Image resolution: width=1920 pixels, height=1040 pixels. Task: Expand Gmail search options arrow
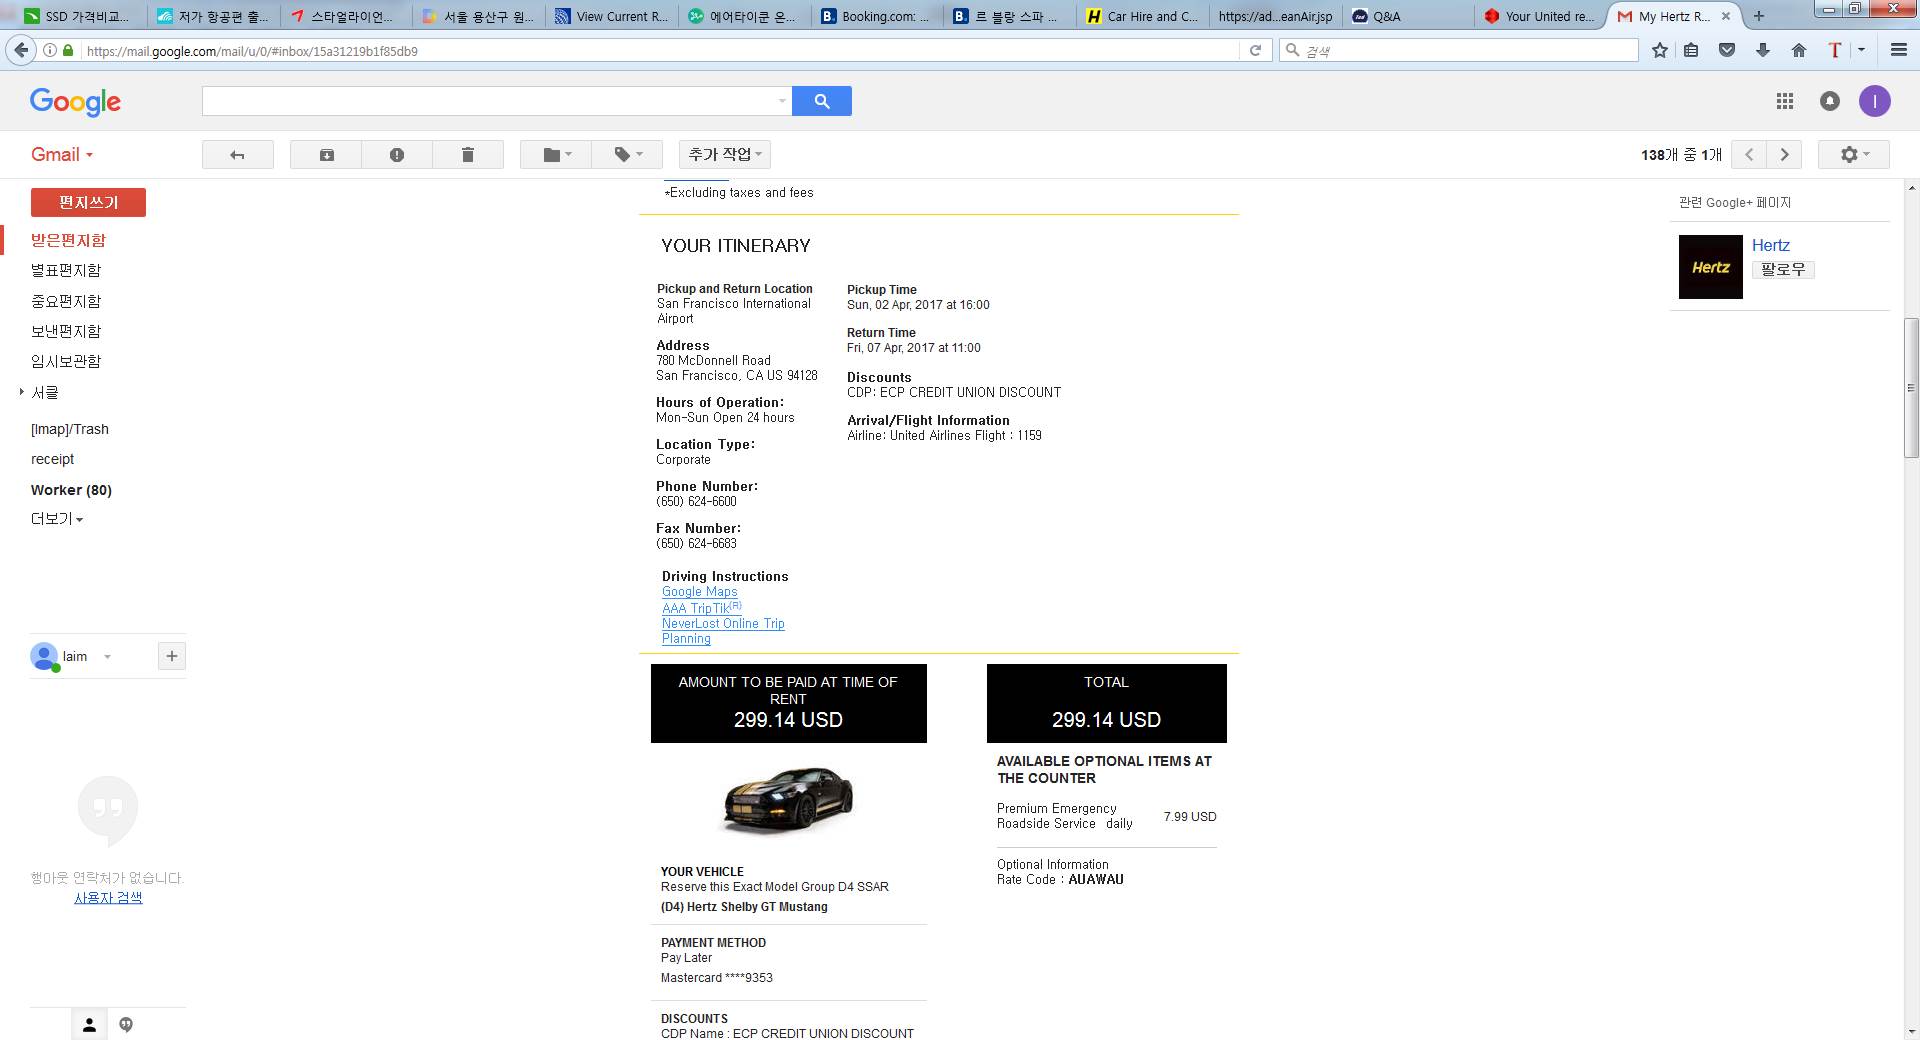pos(782,101)
